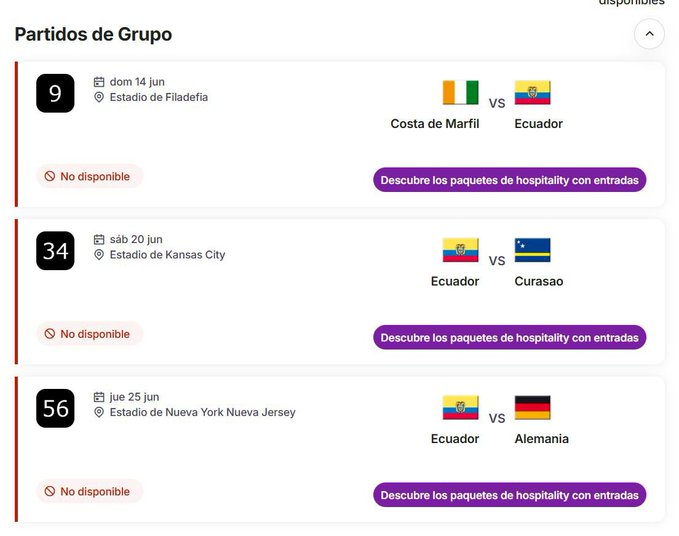Click location pin for Estadio de Kansas City
The width and height of the screenshot is (679, 536).
click(99, 255)
